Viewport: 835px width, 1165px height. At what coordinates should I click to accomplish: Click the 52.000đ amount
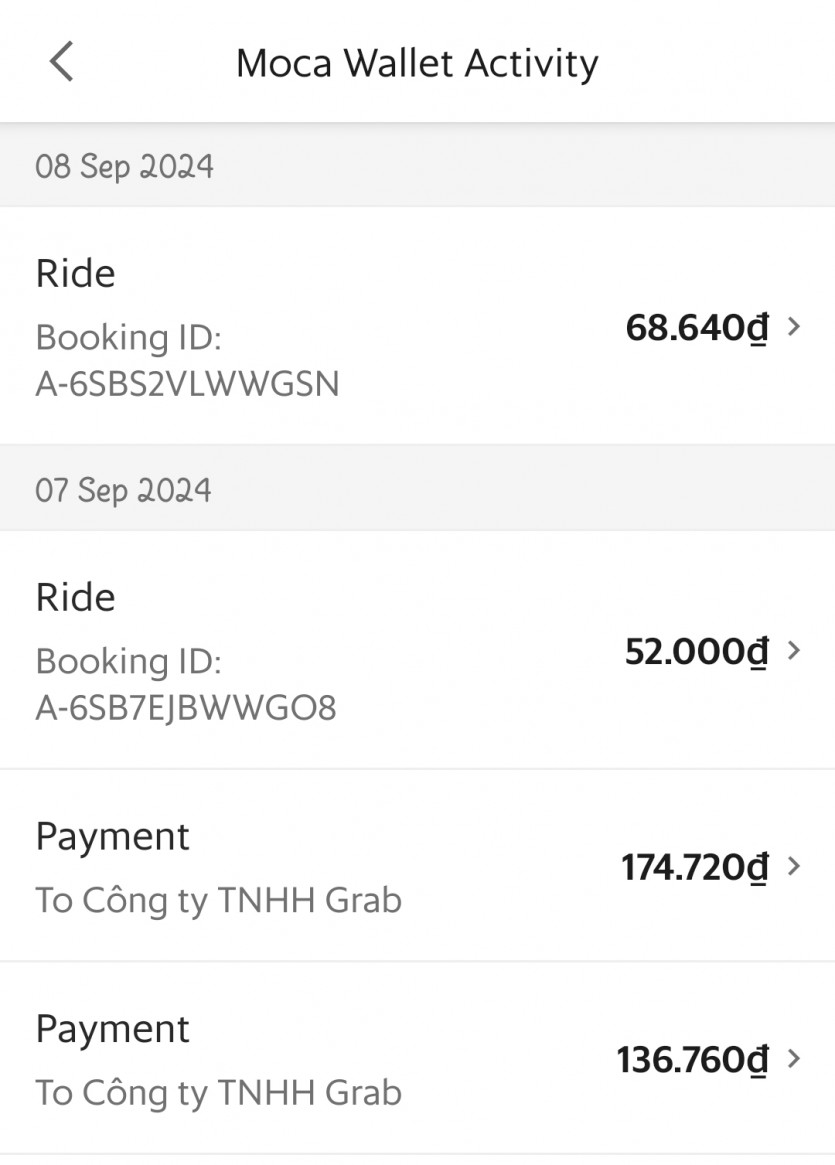click(697, 651)
